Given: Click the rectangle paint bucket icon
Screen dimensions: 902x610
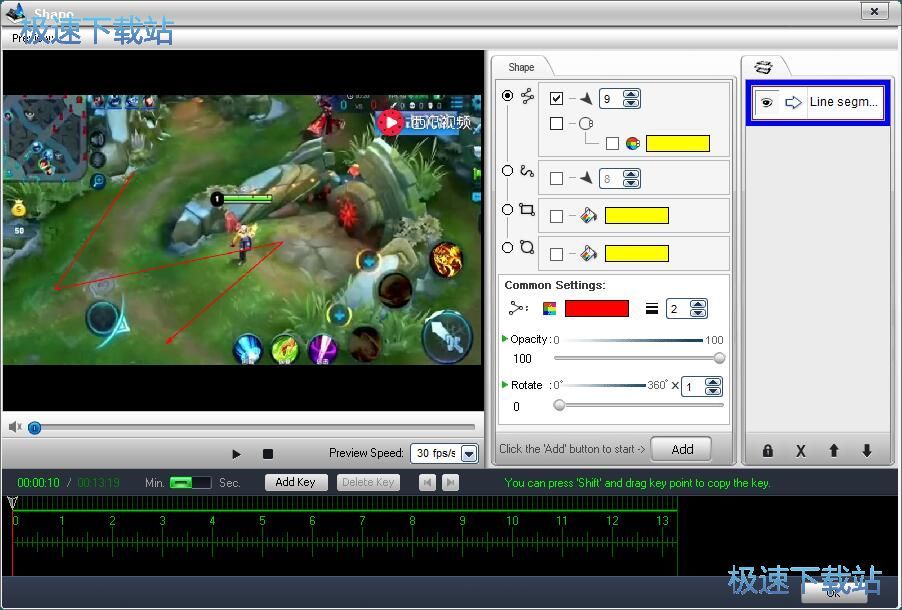Looking at the screenshot, I should click(588, 216).
